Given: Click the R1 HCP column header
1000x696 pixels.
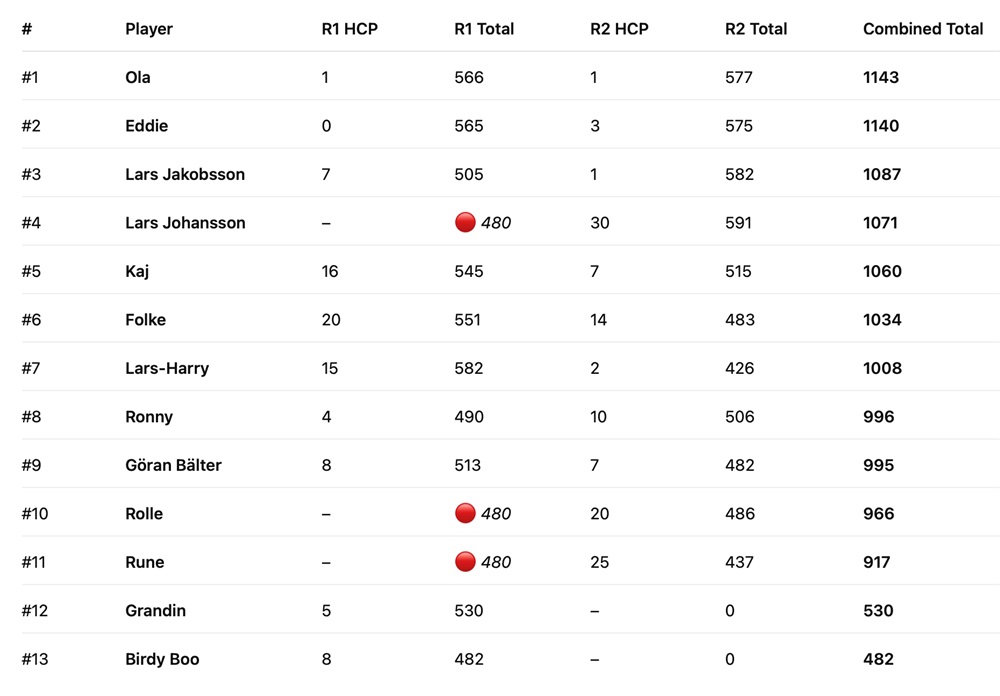Looking at the screenshot, I should pos(349,29).
